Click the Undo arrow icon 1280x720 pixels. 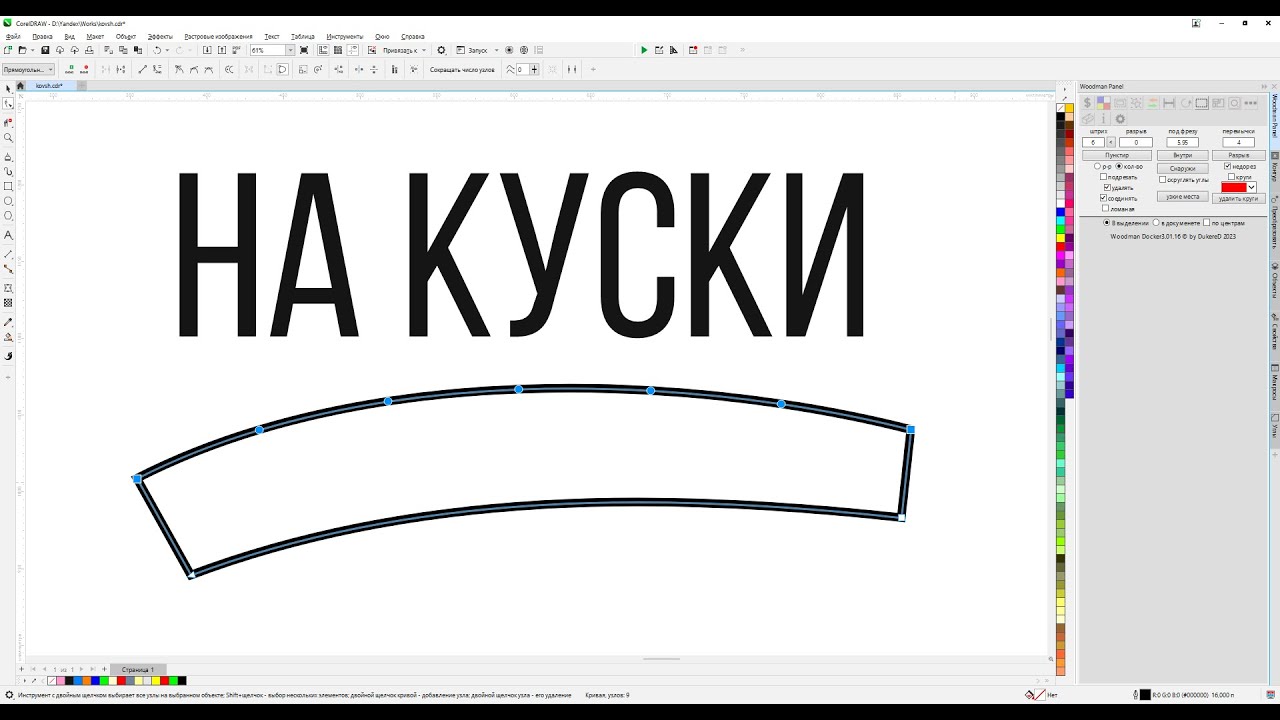[157, 50]
